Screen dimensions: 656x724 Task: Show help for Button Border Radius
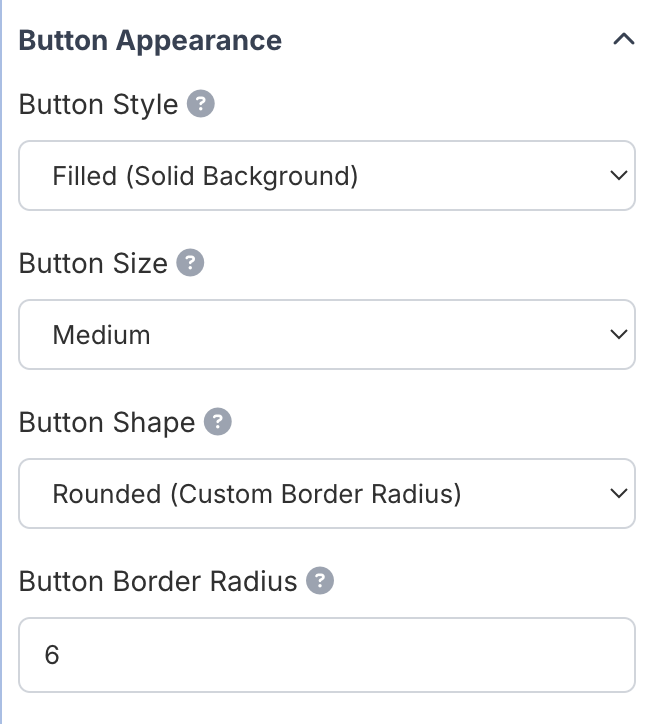[320, 581]
